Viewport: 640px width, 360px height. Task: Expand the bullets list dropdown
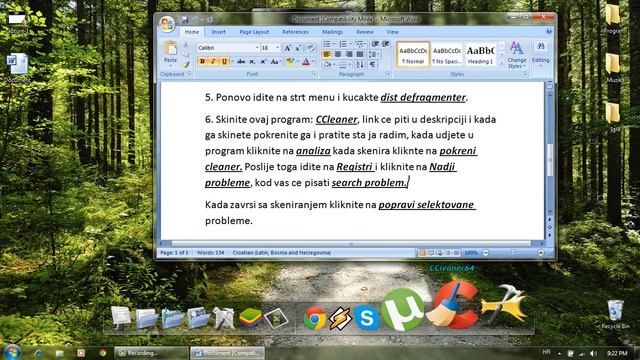334,44
